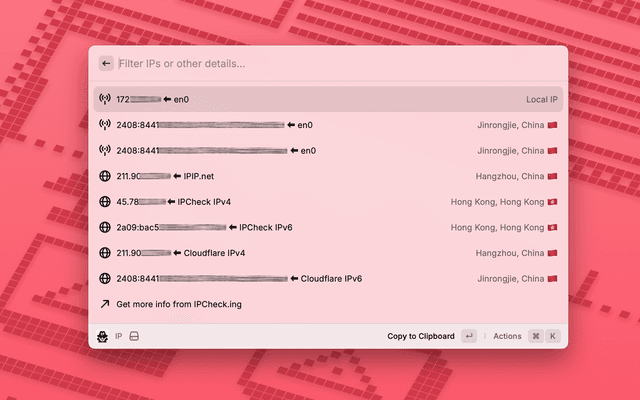Click the K shortcut key badge
Viewport: 640px width, 400px height.
point(552,336)
